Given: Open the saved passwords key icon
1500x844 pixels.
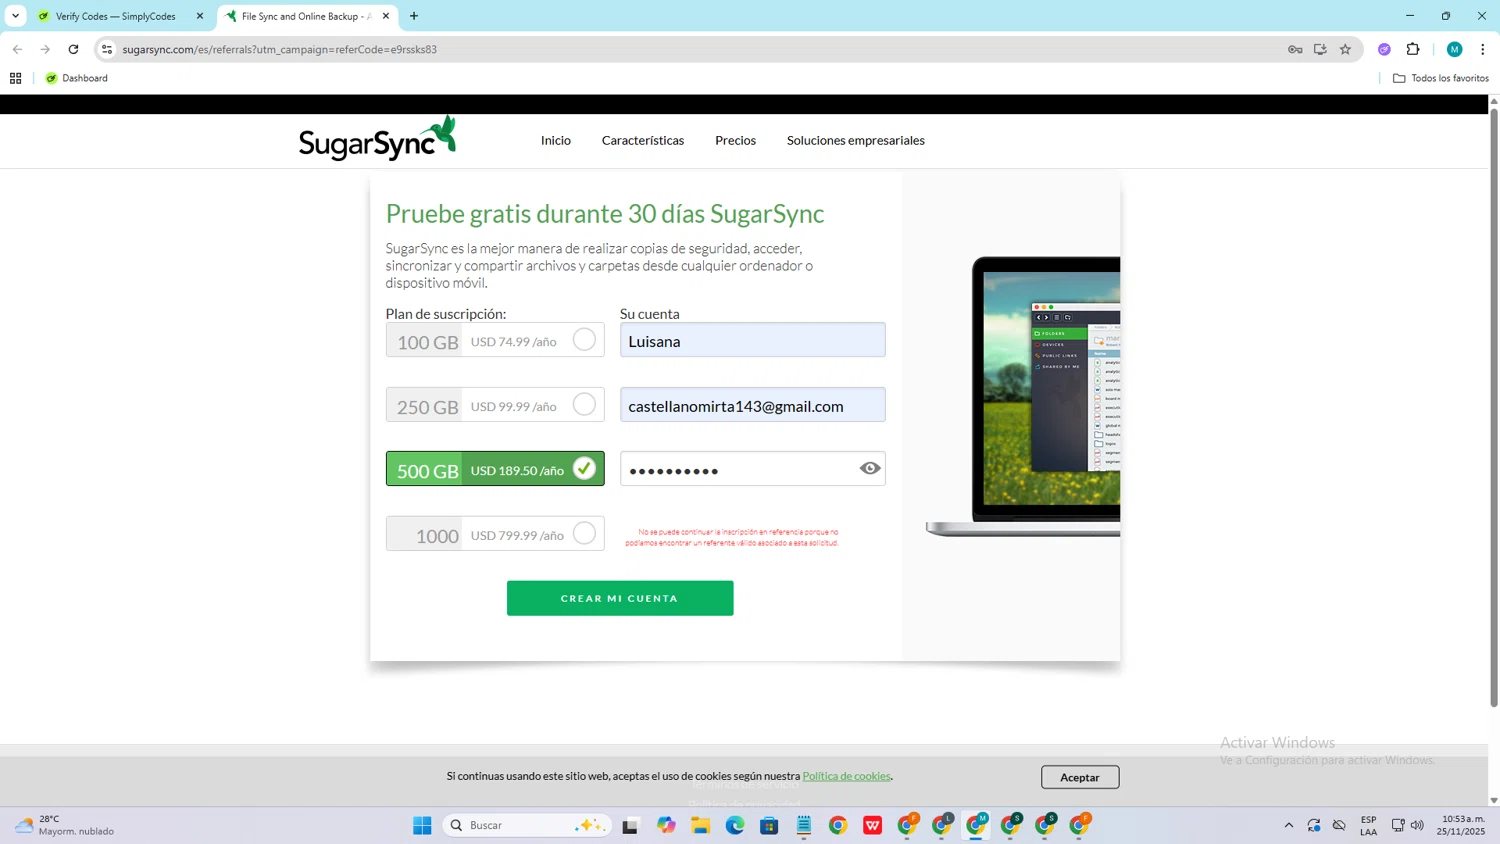Looking at the screenshot, I should [x=1295, y=49].
